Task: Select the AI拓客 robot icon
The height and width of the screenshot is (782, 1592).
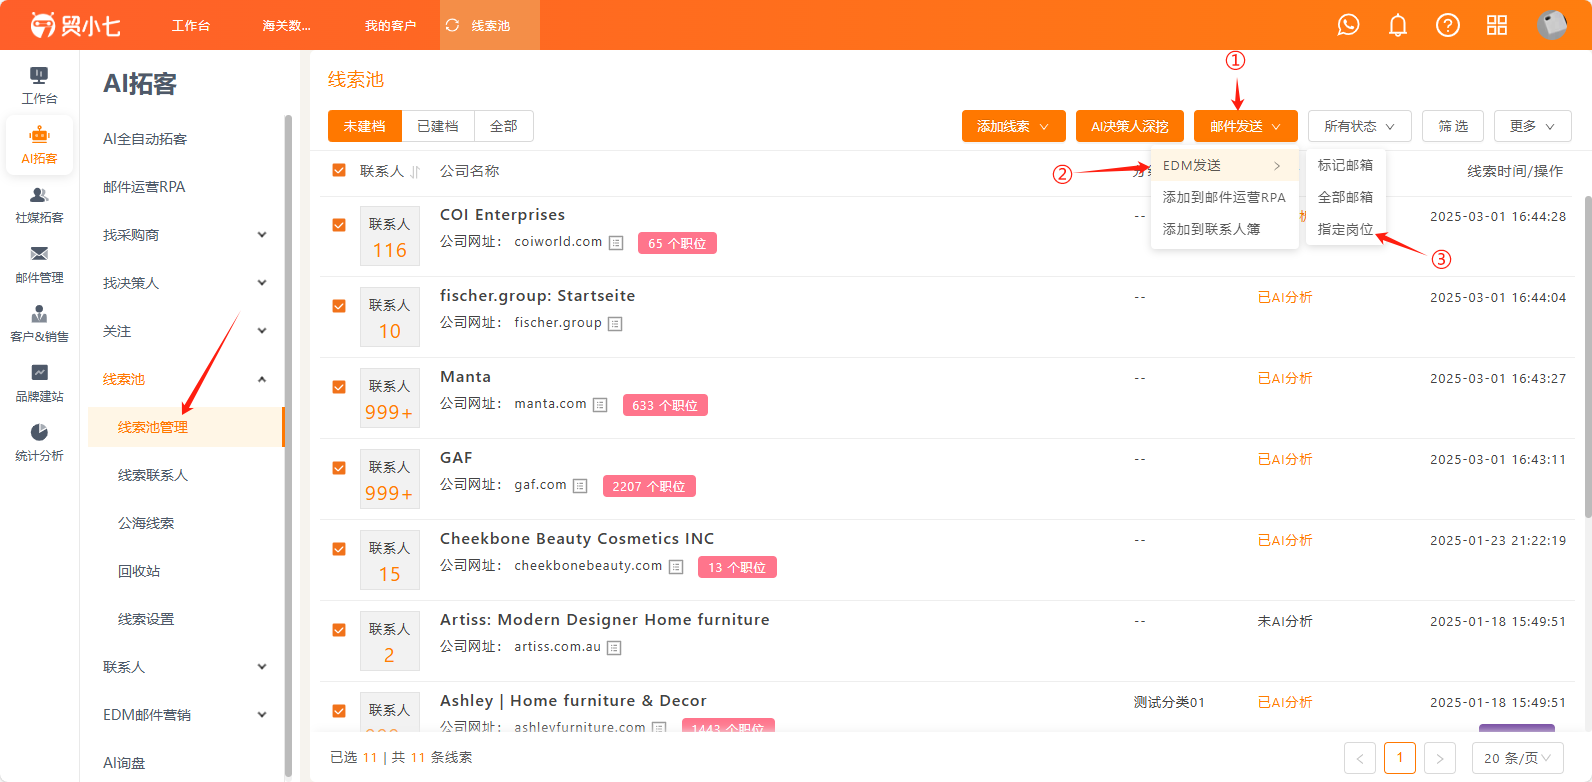Action: click(39, 135)
